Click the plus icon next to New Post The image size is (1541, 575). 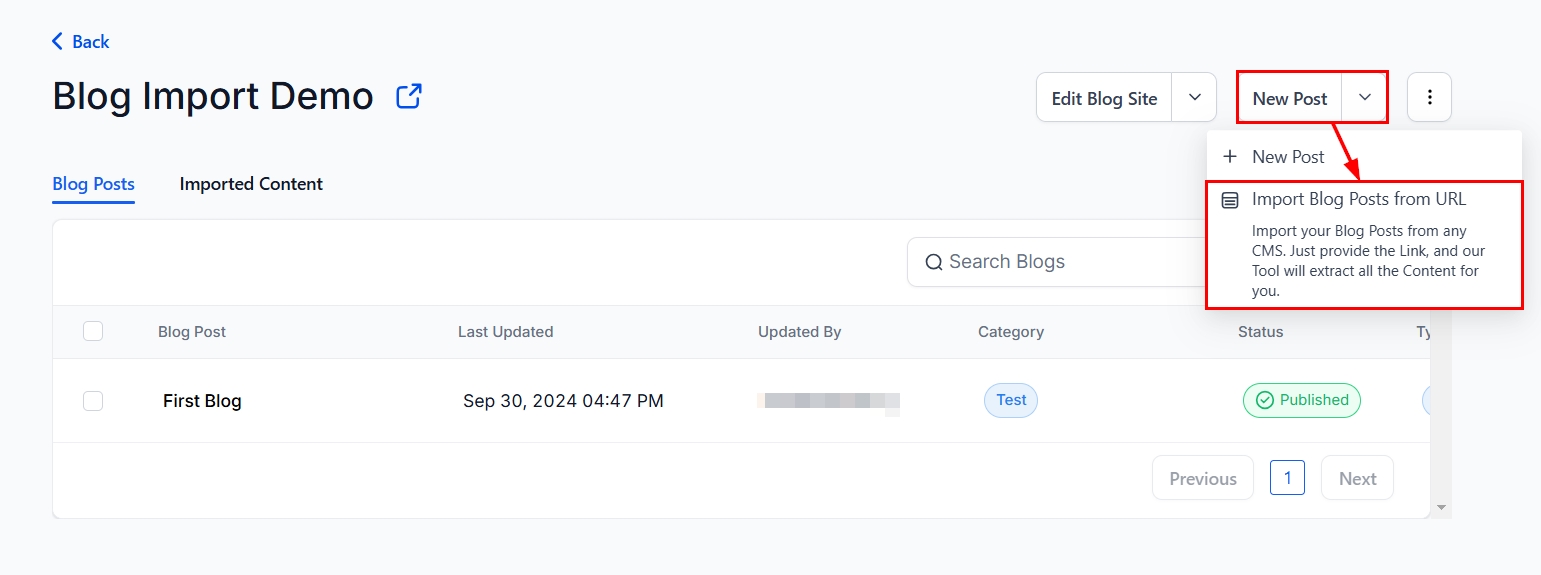(1230, 156)
